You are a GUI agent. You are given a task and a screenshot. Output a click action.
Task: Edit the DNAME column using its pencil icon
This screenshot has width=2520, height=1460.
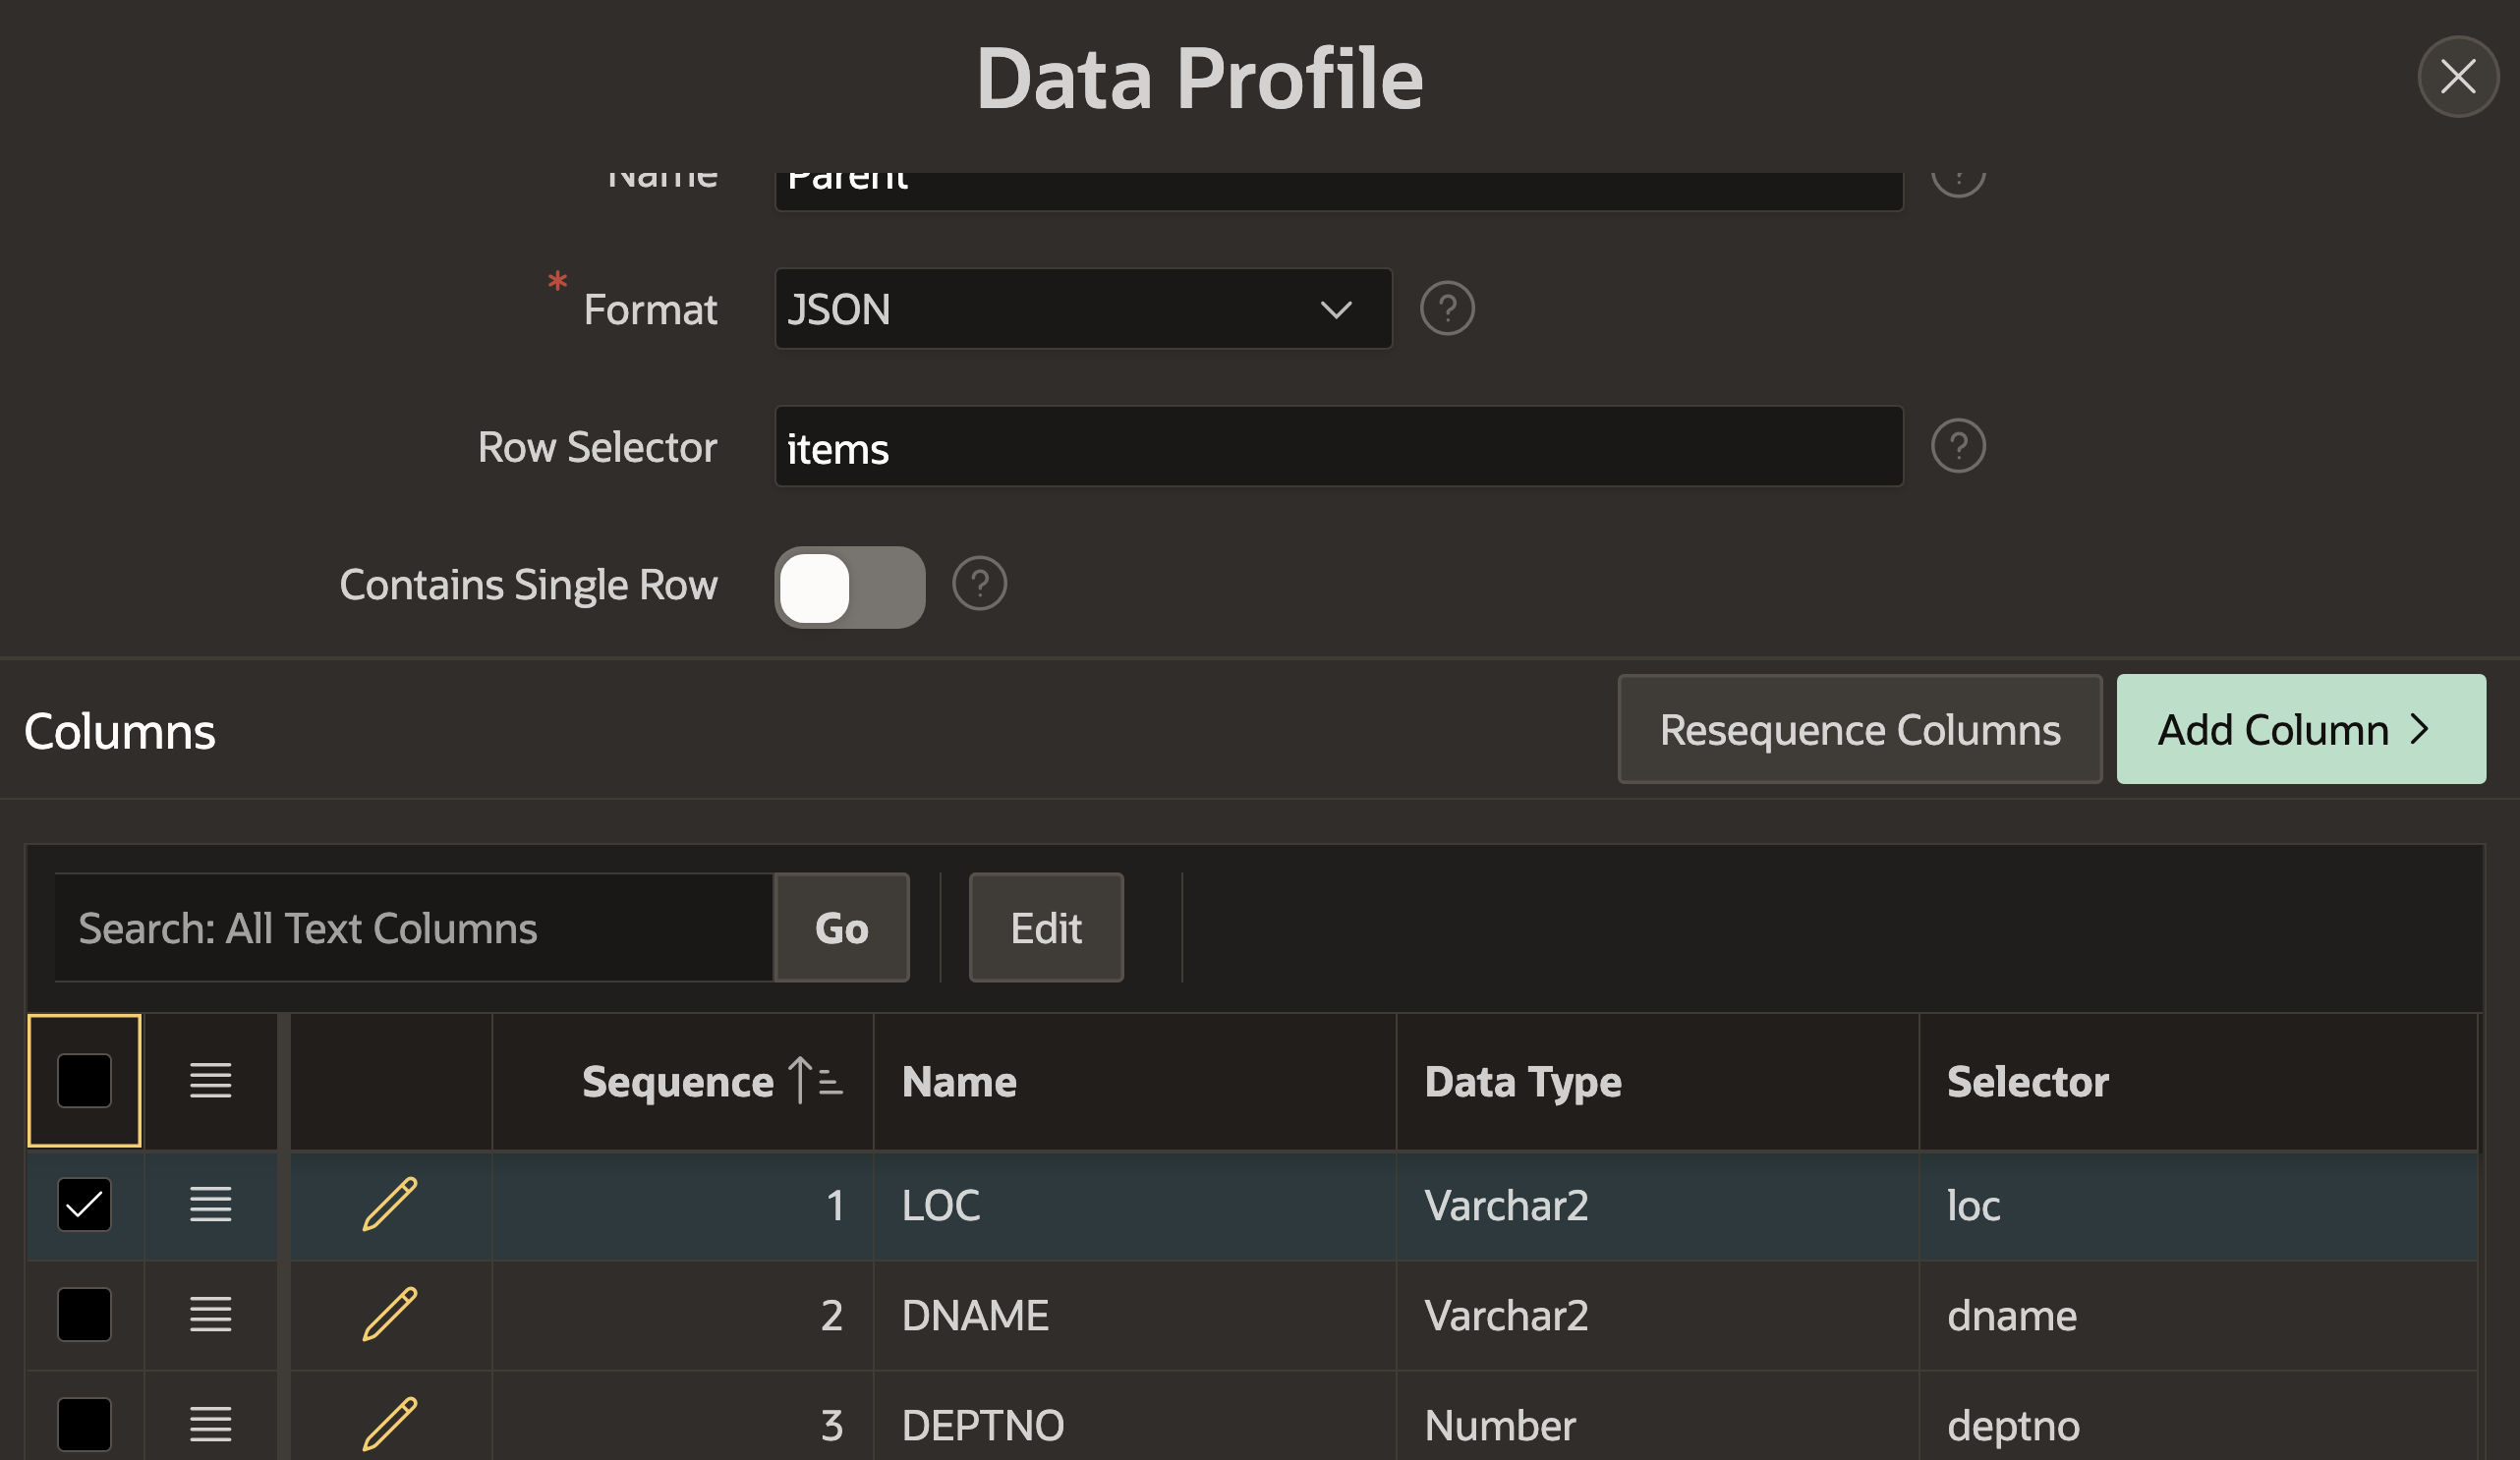(391, 1315)
